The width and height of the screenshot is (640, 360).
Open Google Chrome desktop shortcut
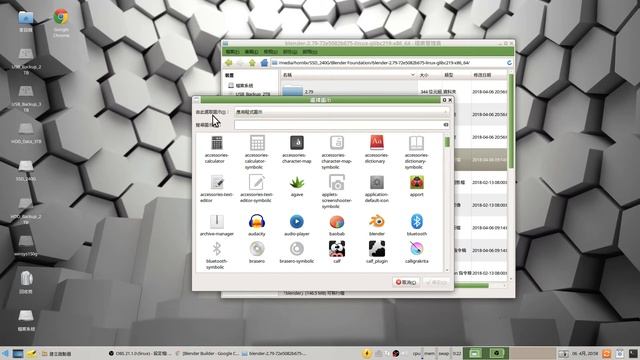coord(61,22)
